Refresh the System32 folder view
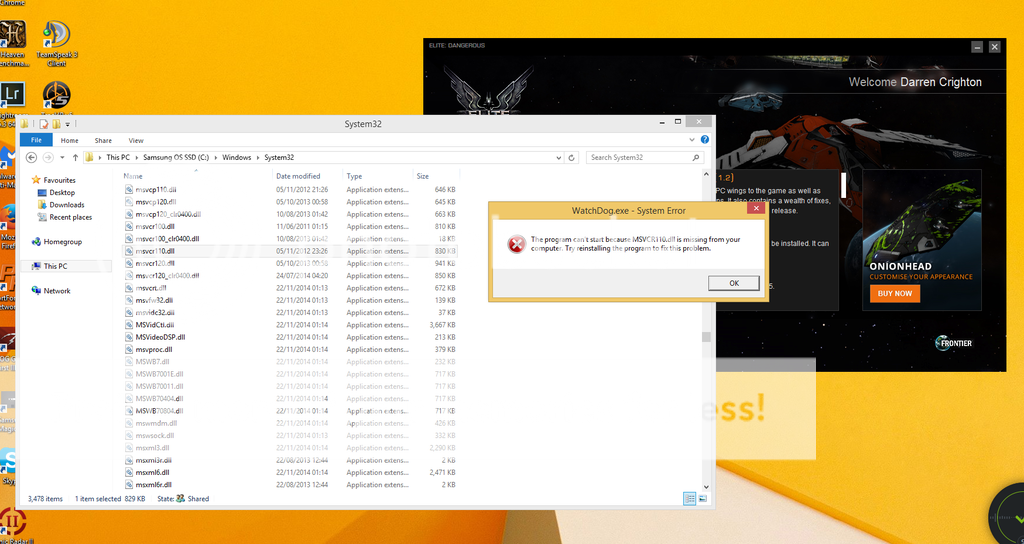Image resolution: width=1024 pixels, height=544 pixels. (571, 157)
